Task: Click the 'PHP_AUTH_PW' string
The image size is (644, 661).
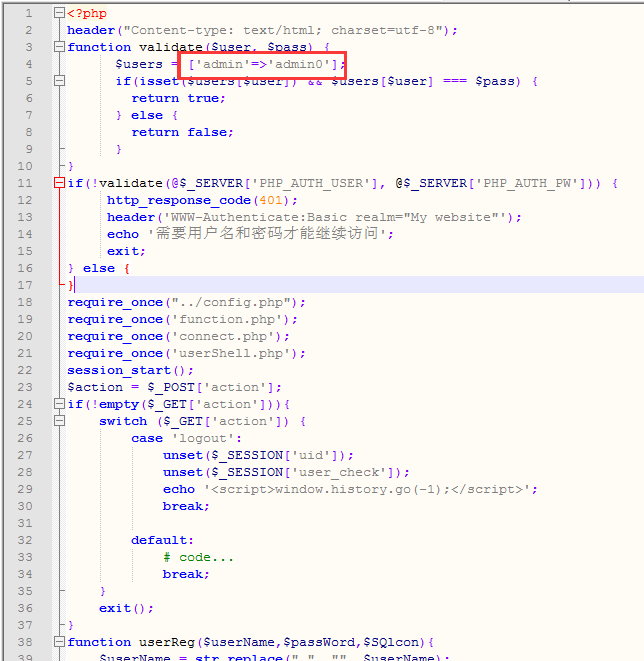Action: [x=528, y=183]
